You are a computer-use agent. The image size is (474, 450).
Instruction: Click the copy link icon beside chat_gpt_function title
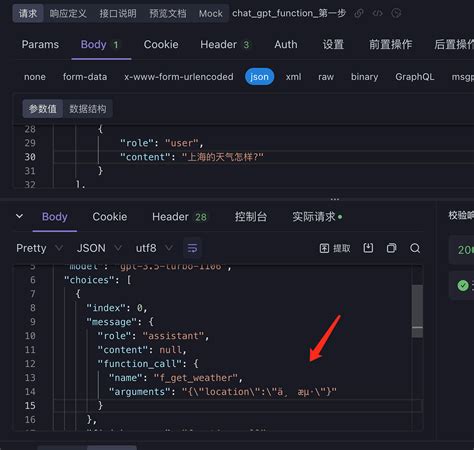tap(359, 13)
